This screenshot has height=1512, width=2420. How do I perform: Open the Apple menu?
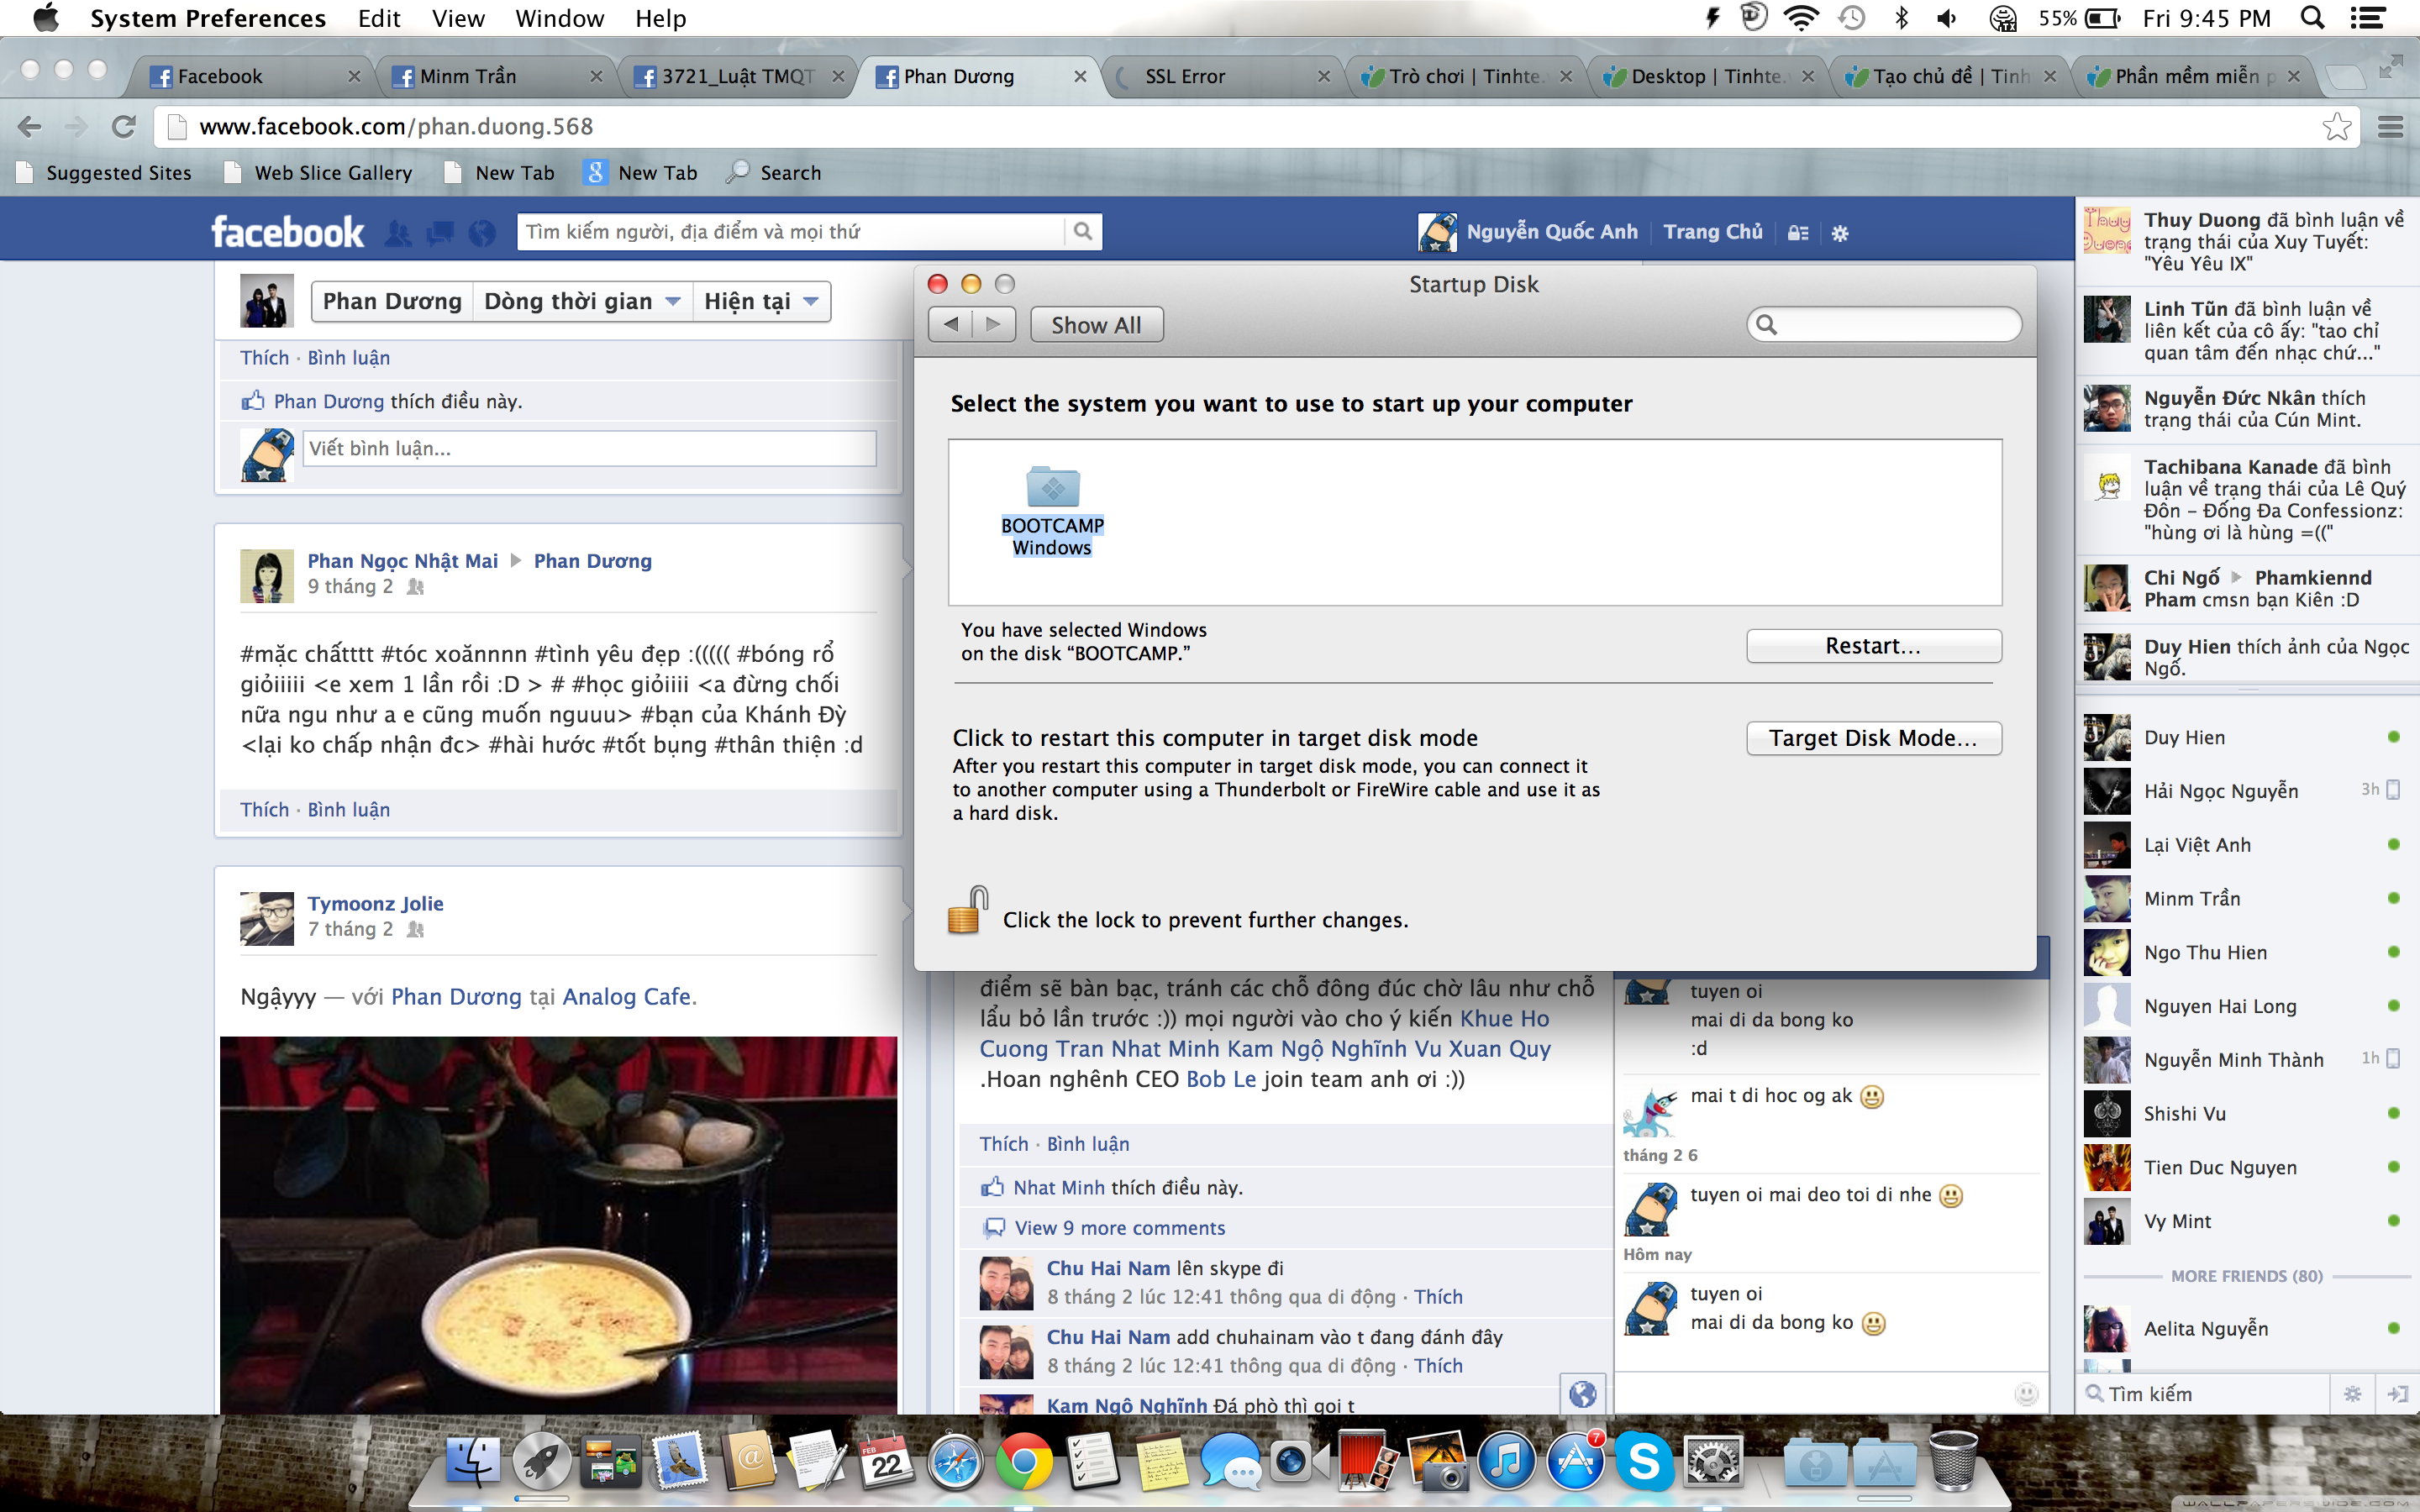click(46, 18)
